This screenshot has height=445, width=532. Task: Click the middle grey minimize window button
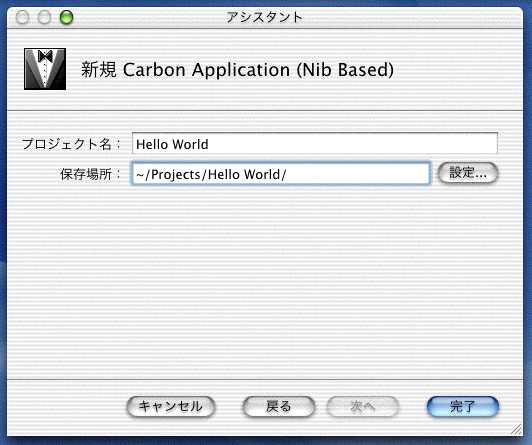point(44,17)
